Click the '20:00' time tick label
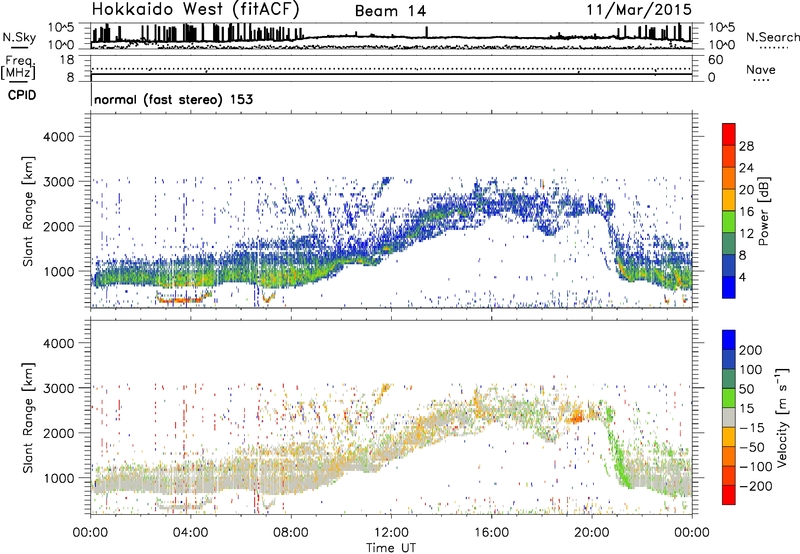 coord(592,533)
